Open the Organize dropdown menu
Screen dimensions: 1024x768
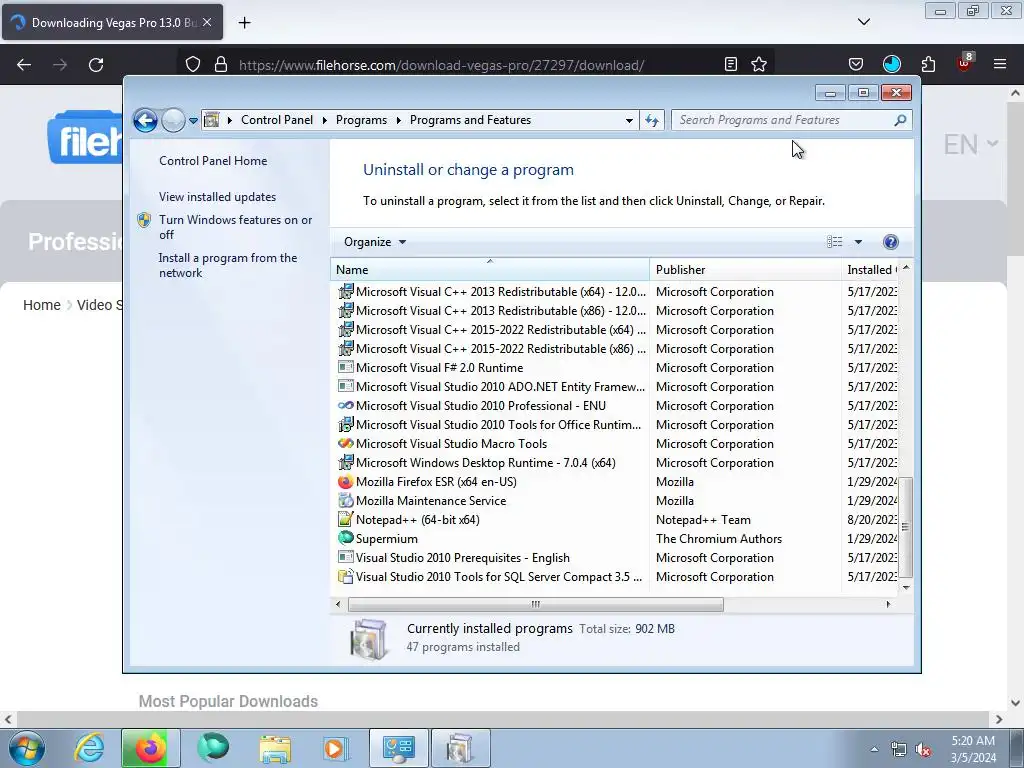(375, 242)
